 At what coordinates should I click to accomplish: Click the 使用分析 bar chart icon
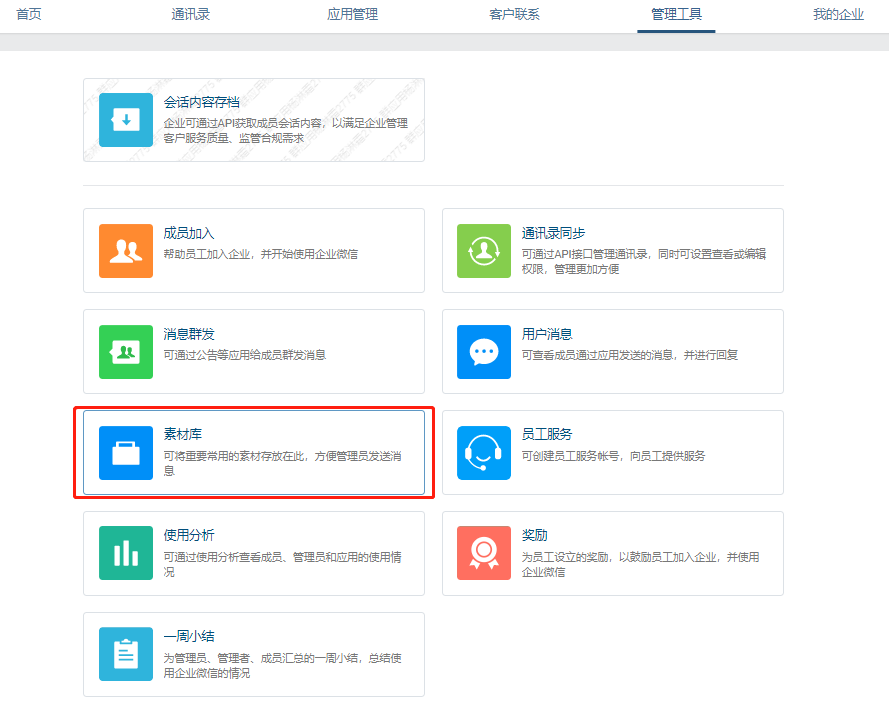pos(126,553)
